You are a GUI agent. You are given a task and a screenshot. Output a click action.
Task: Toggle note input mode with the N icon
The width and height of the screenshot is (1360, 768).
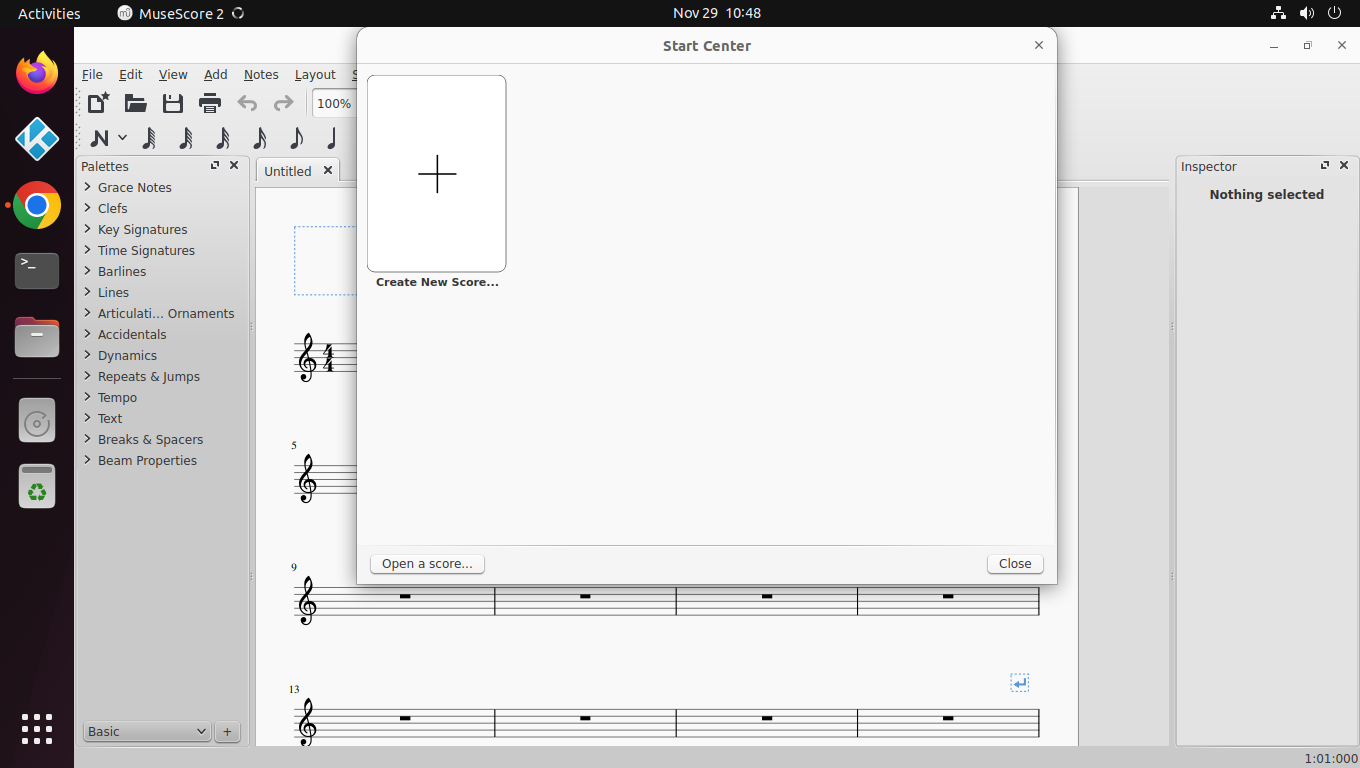pos(101,138)
